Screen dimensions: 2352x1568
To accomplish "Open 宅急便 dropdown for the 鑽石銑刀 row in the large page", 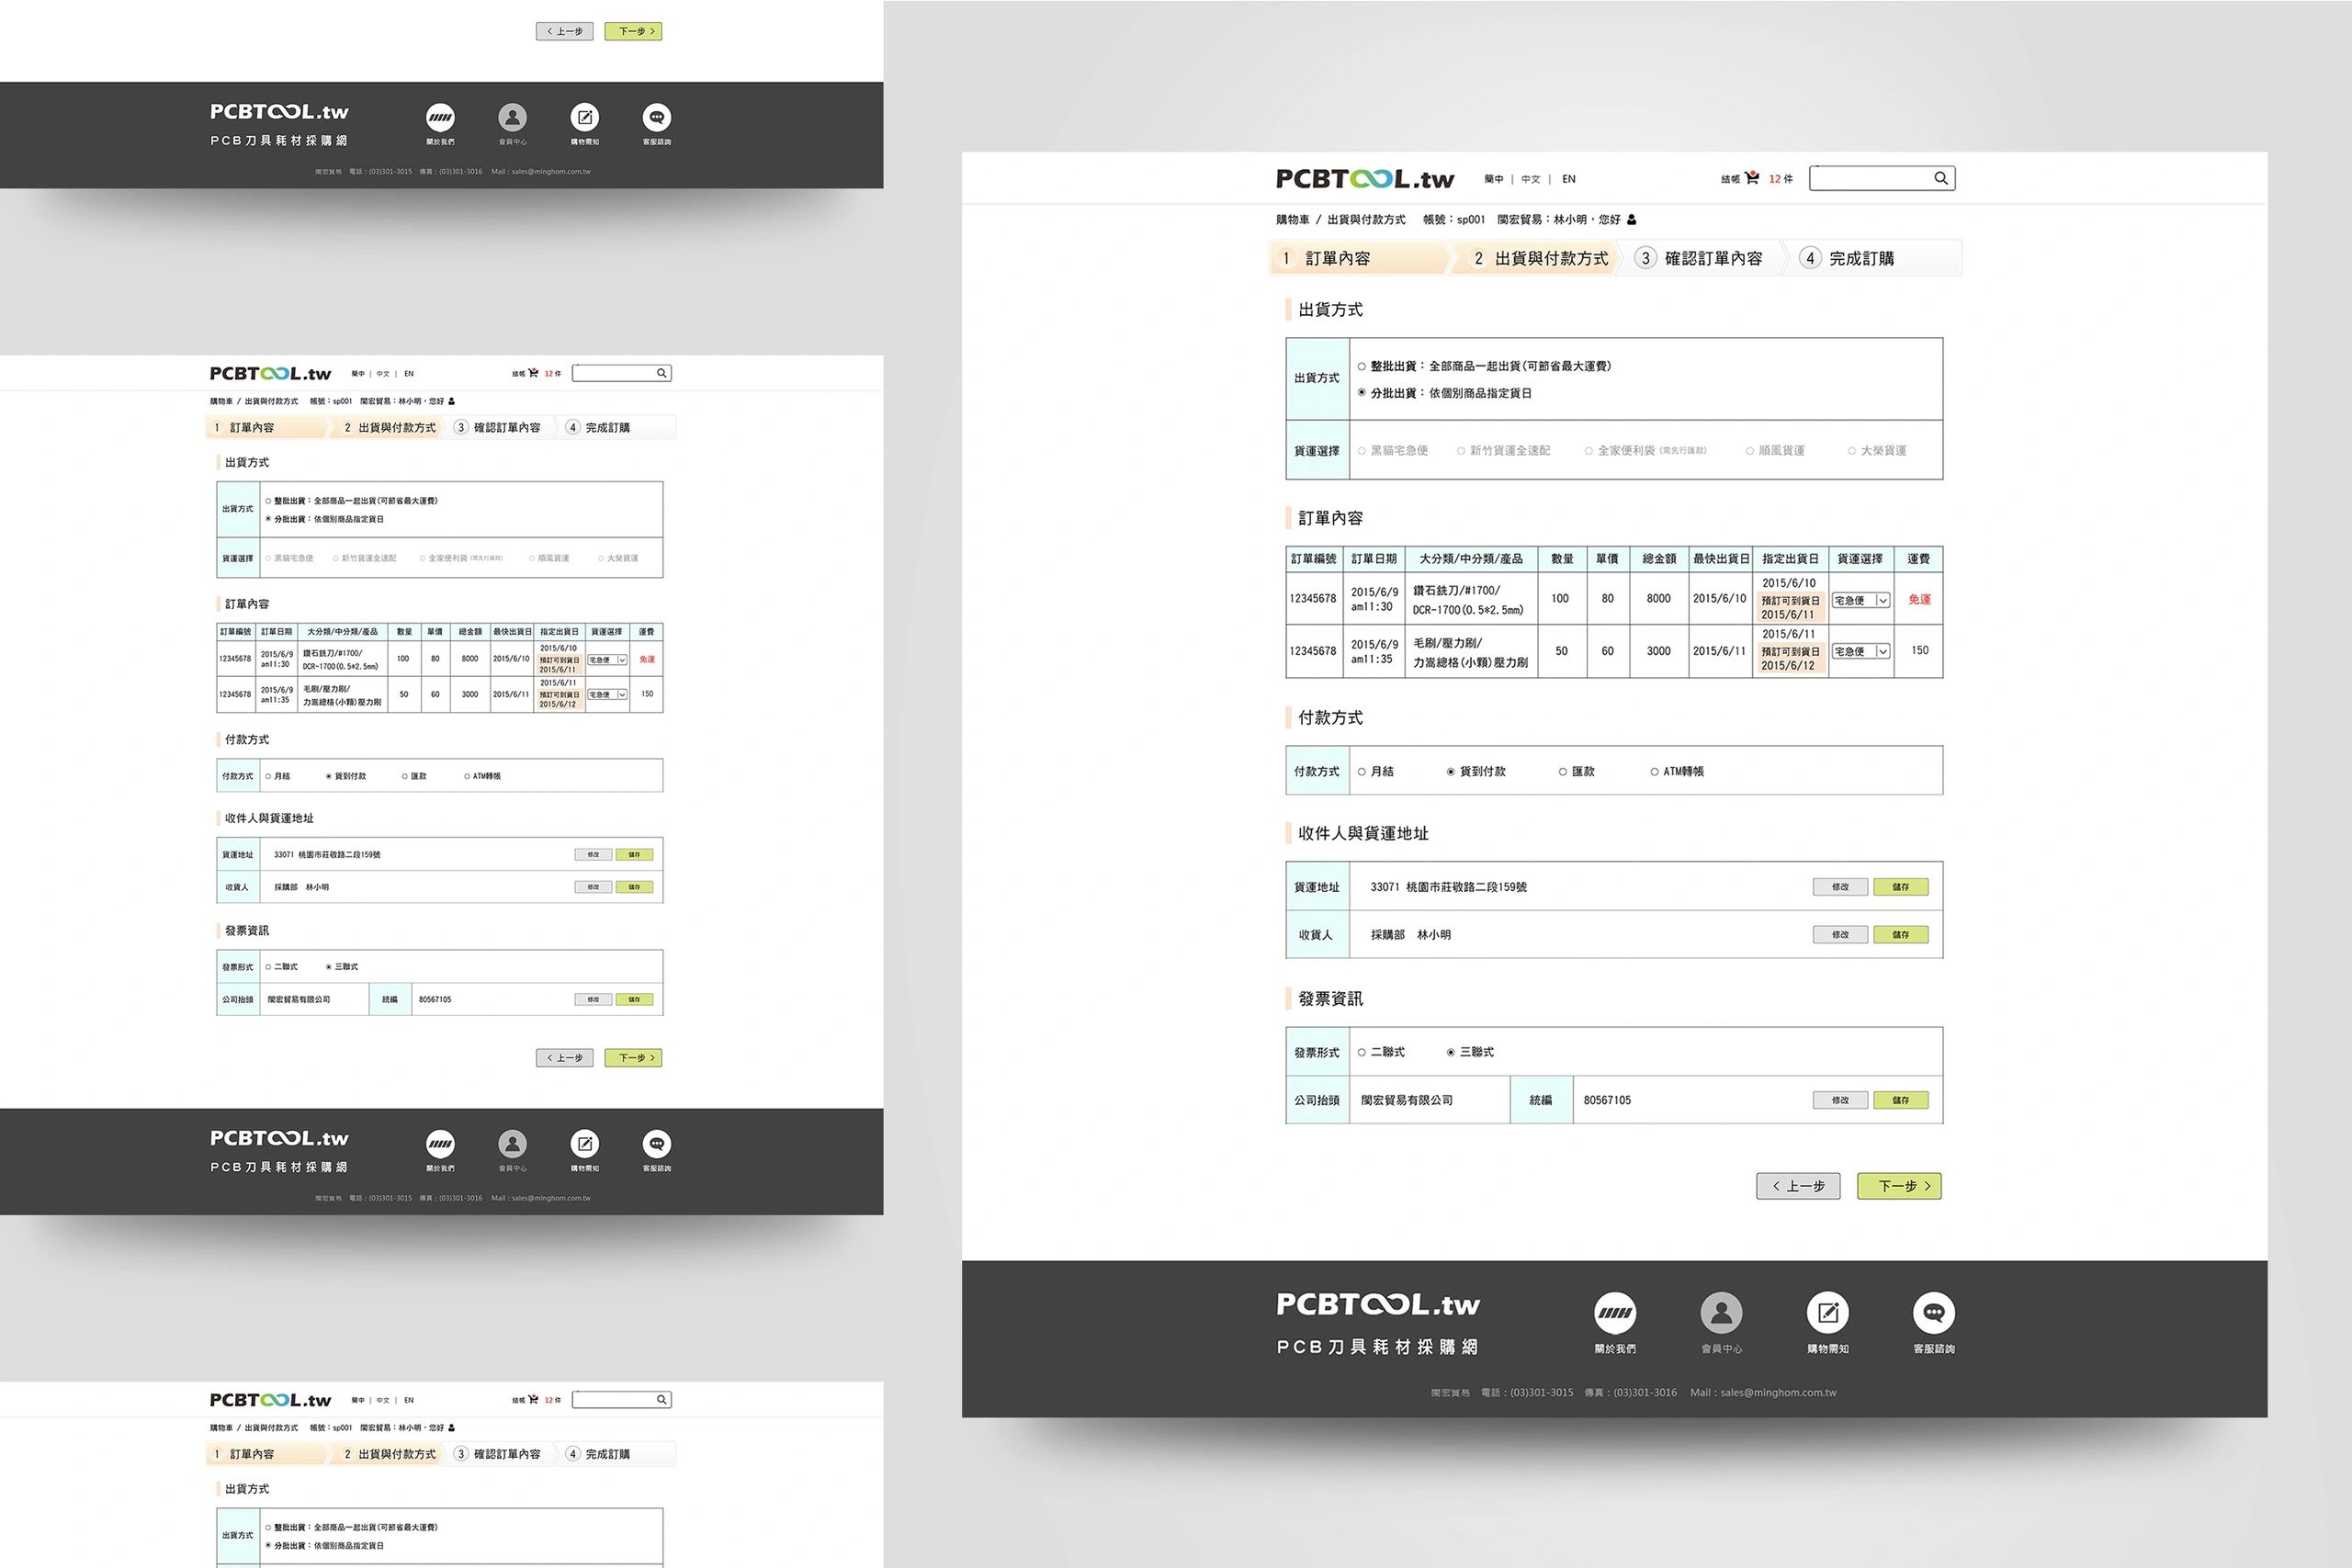I will [x=1861, y=601].
